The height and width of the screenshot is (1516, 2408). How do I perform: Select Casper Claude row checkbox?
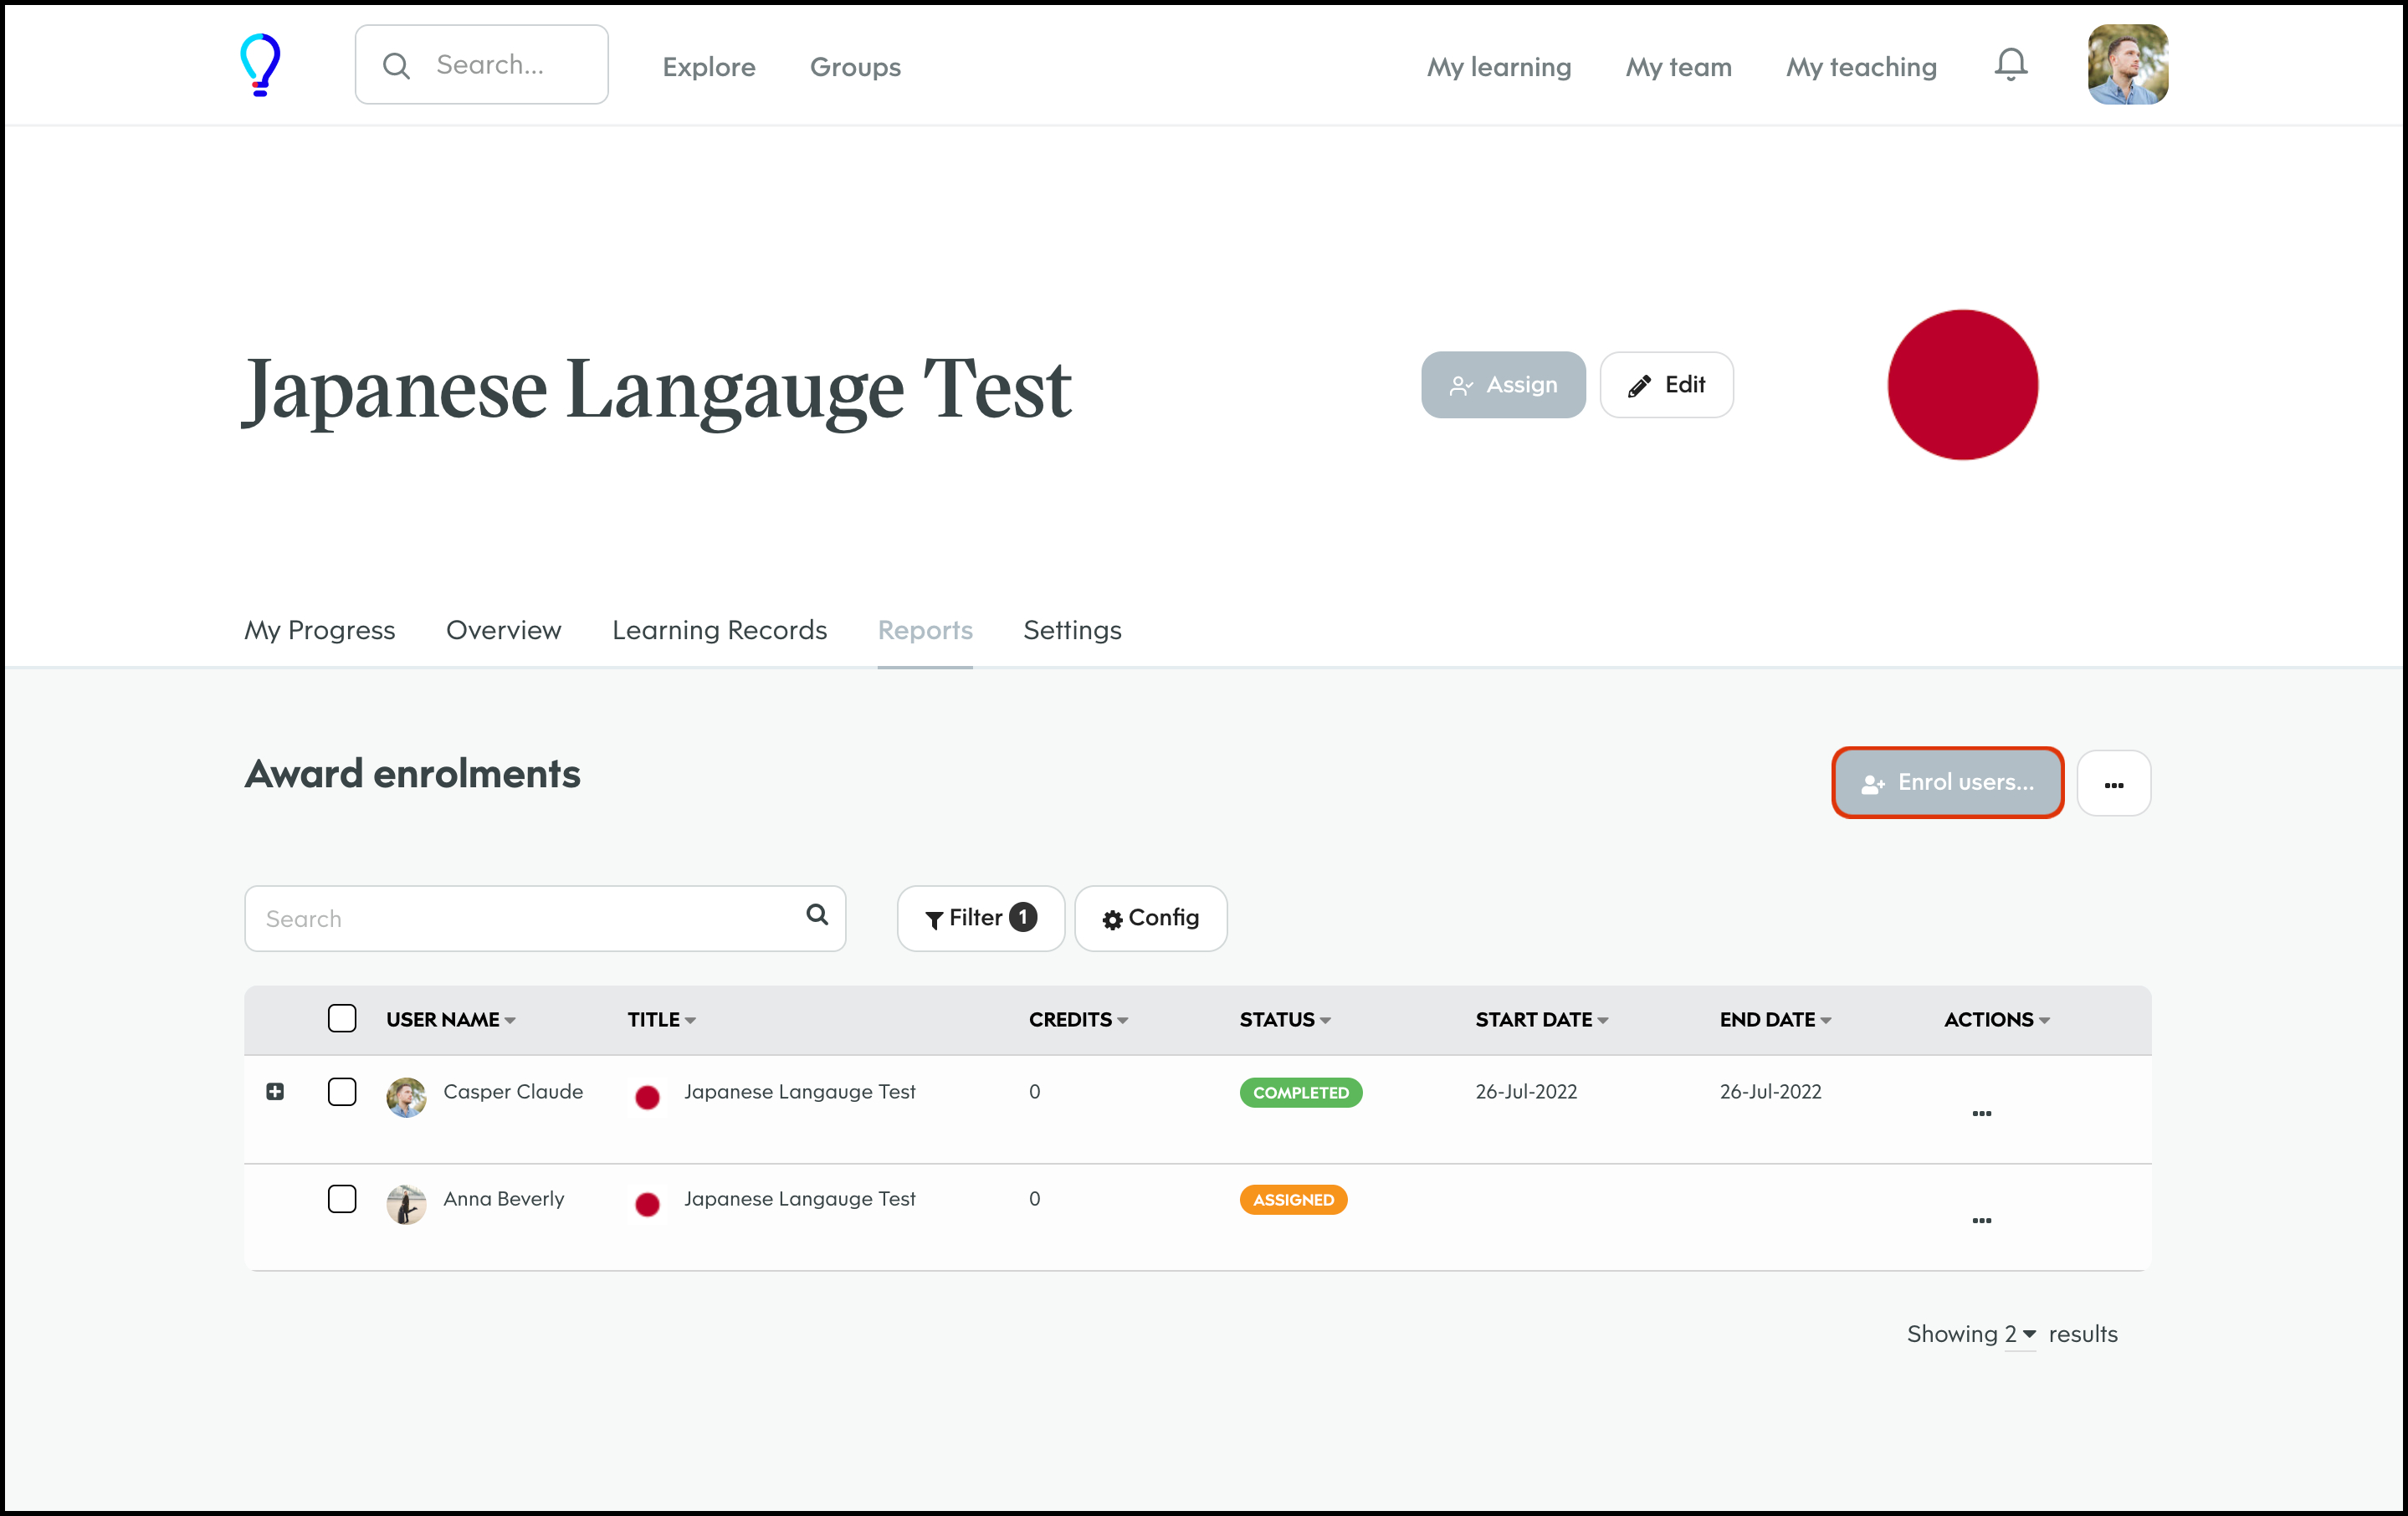[342, 1092]
